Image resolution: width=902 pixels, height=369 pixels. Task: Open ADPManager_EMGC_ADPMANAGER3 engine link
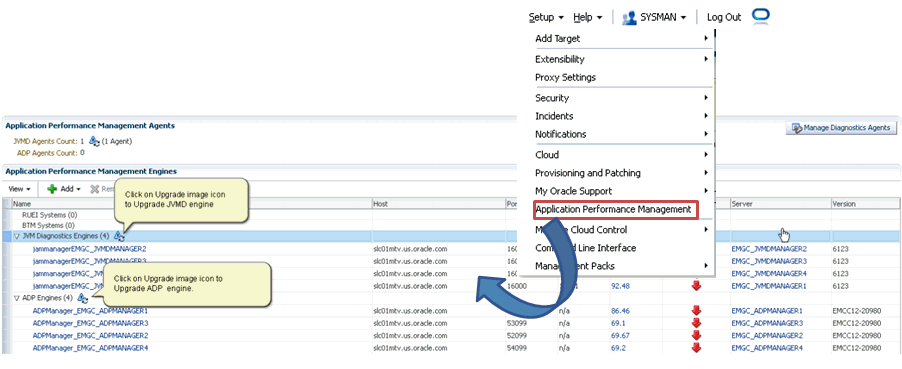[x=90, y=323]
